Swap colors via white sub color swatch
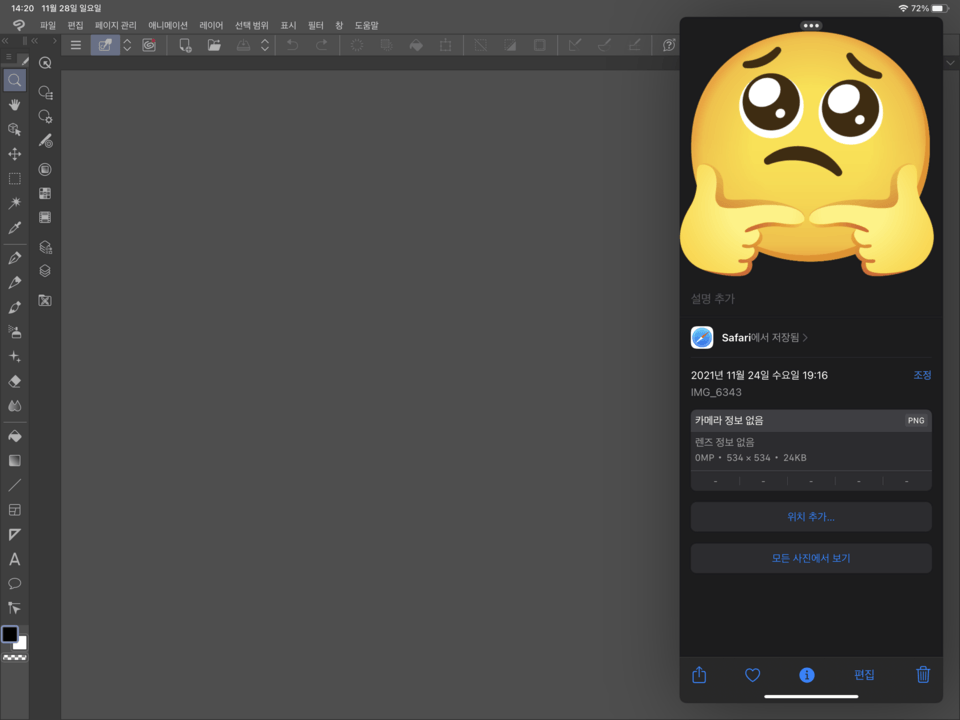This screenshot has height=720, width=960. pyautogui.click(x=21, y=643)
